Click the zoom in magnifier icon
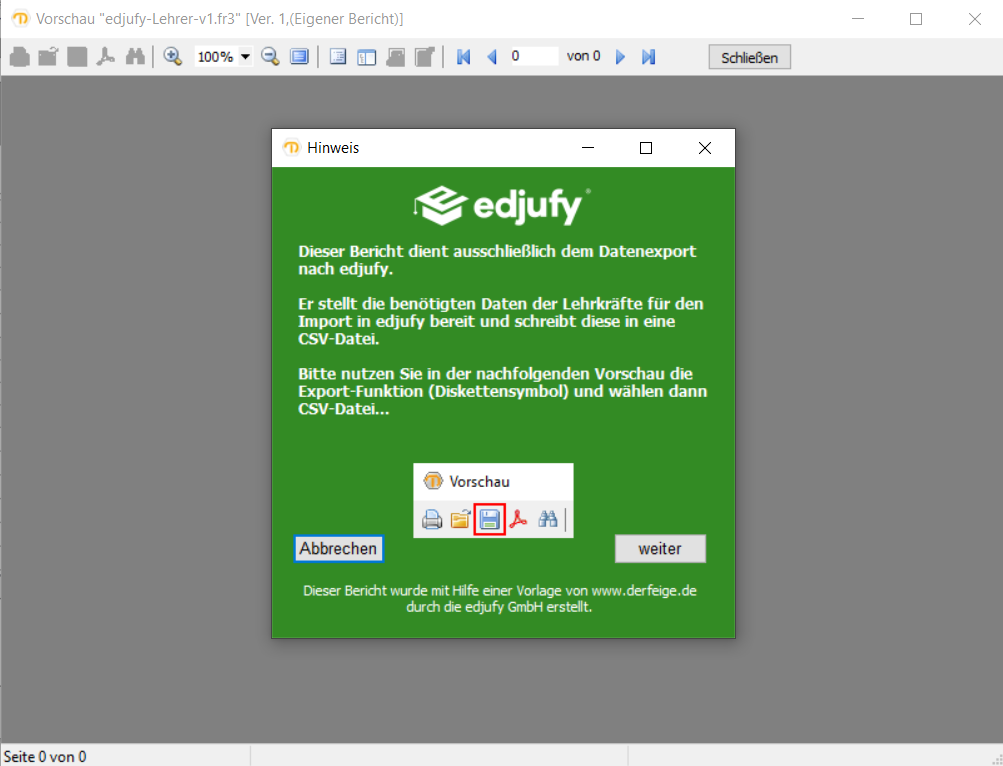1003x766 pixels. click(173, 57)
